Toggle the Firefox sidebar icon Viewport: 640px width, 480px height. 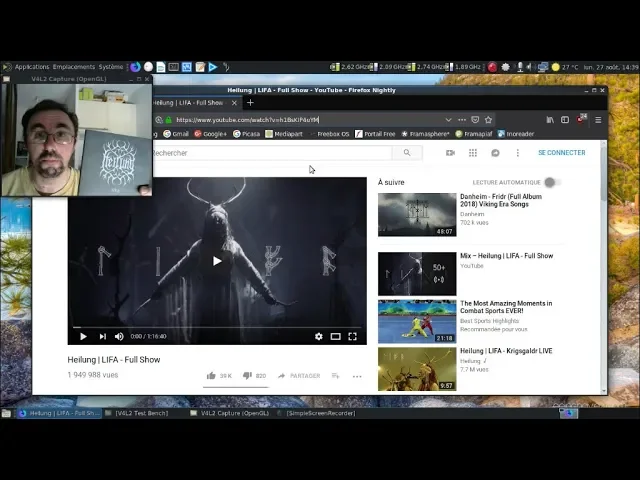click(565, 120)
